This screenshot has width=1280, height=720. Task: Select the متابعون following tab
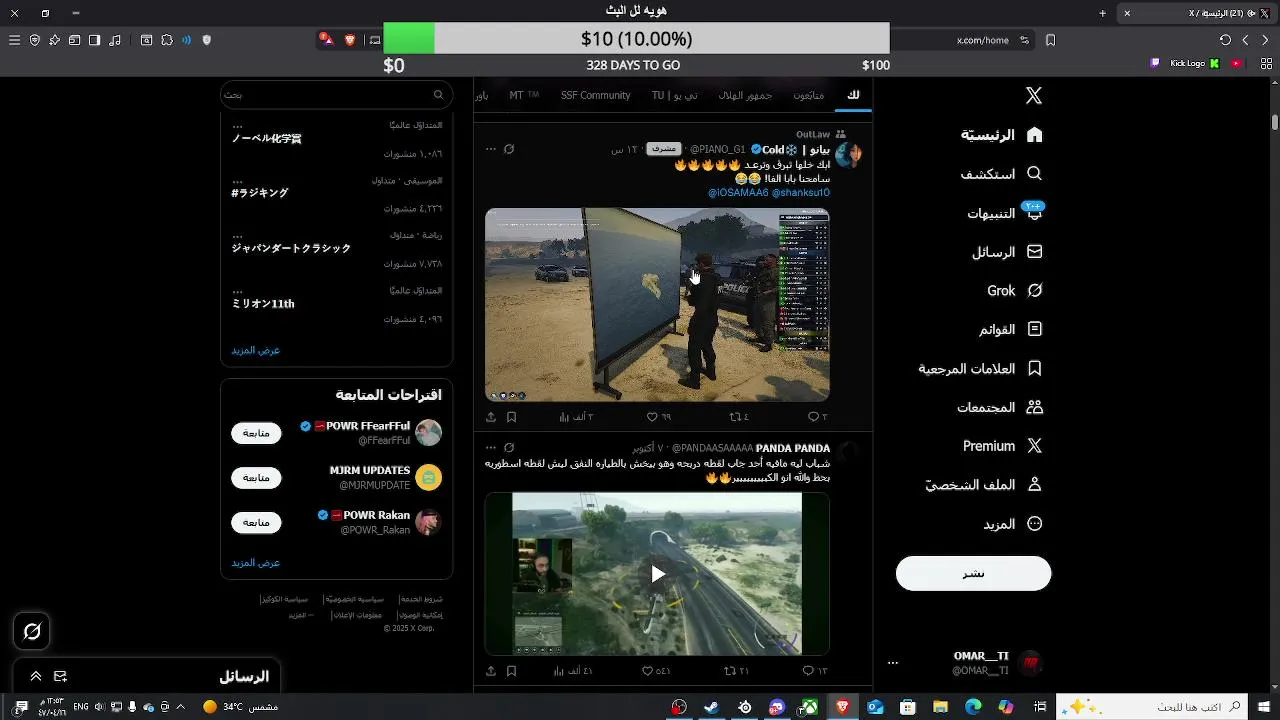(809, 95)
